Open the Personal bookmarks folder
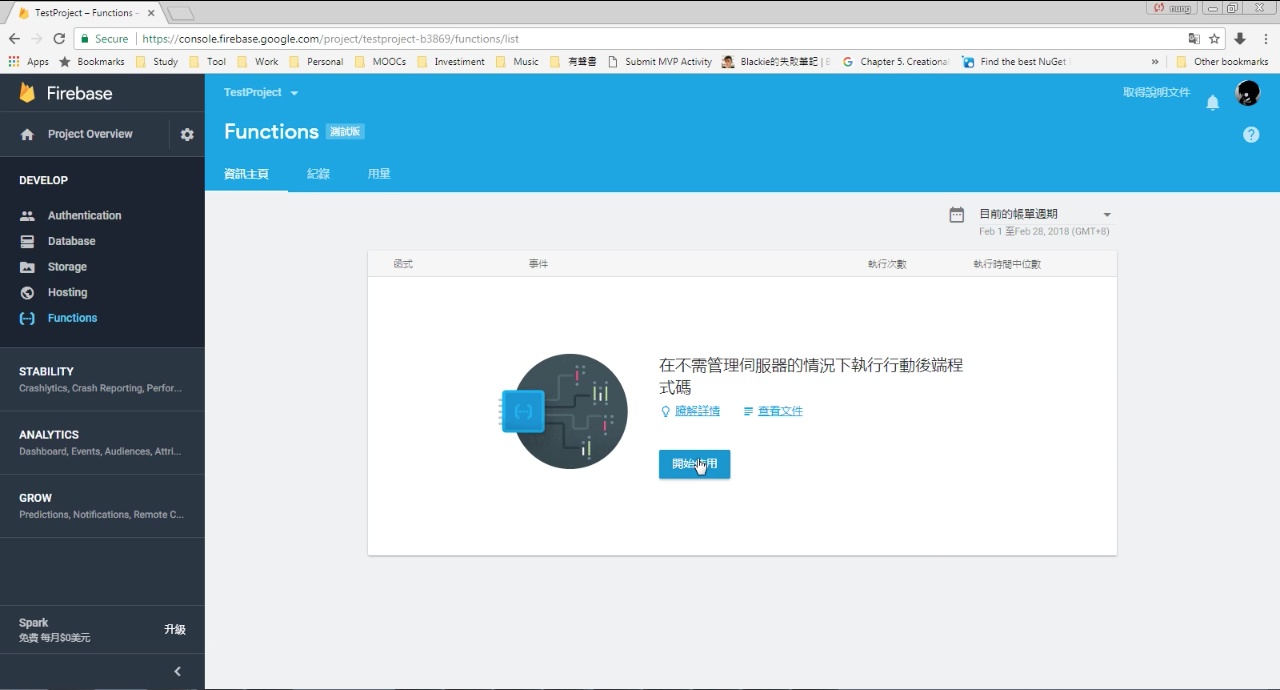Screen dimensions: 1280x690 315,61
